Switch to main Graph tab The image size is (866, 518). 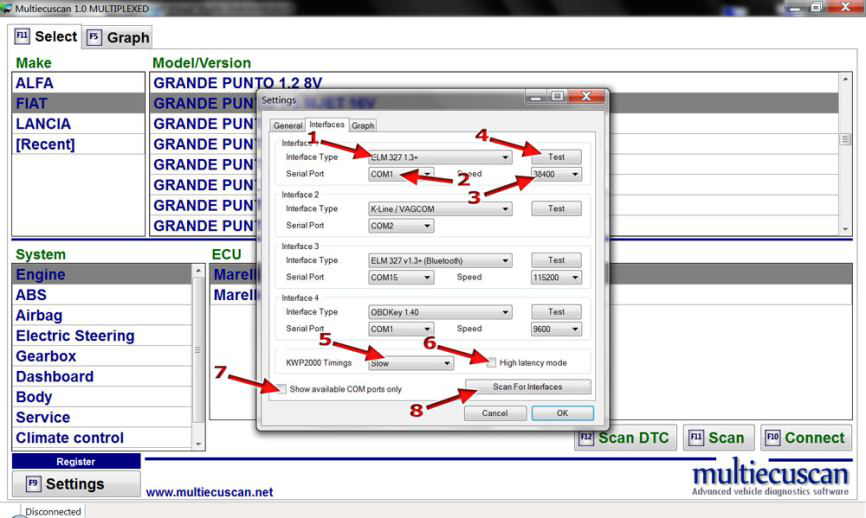[x=117, y=38]
